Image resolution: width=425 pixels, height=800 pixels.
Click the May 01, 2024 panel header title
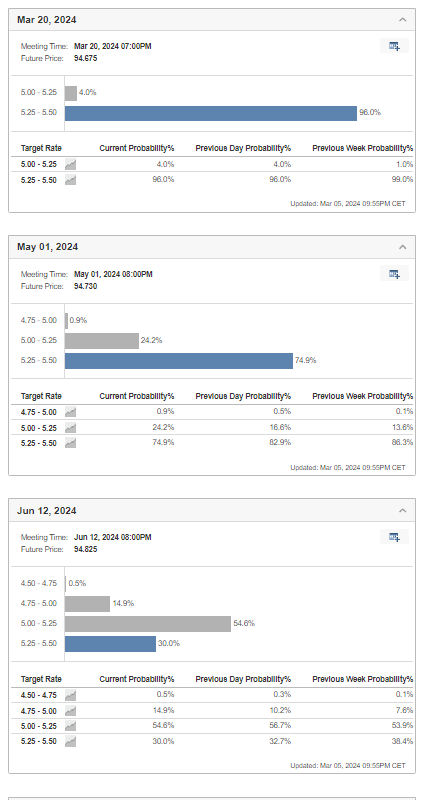(47, 247)
